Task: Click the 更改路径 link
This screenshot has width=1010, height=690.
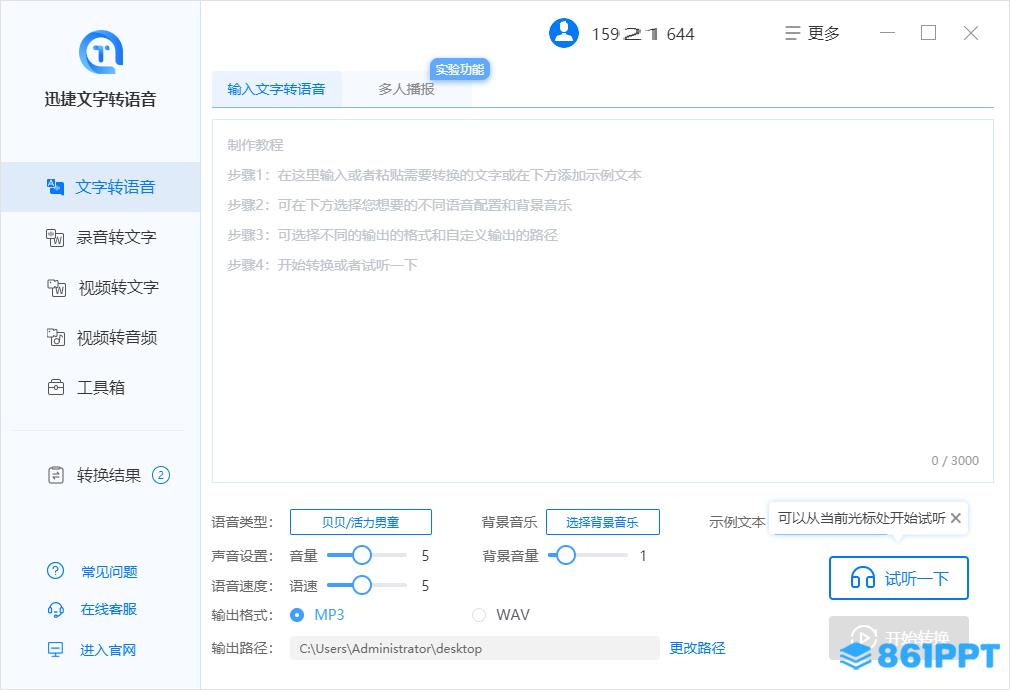Action: 698,648
